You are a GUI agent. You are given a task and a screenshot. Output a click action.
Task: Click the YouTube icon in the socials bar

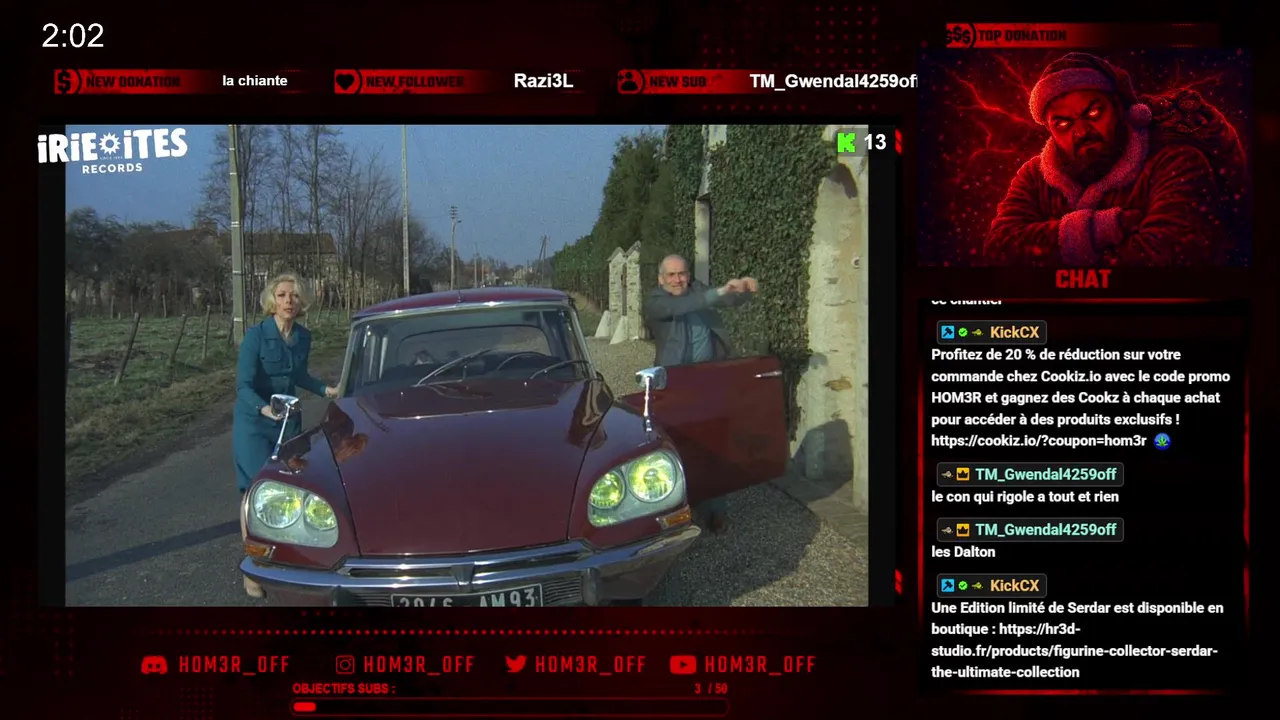(683, 665)
